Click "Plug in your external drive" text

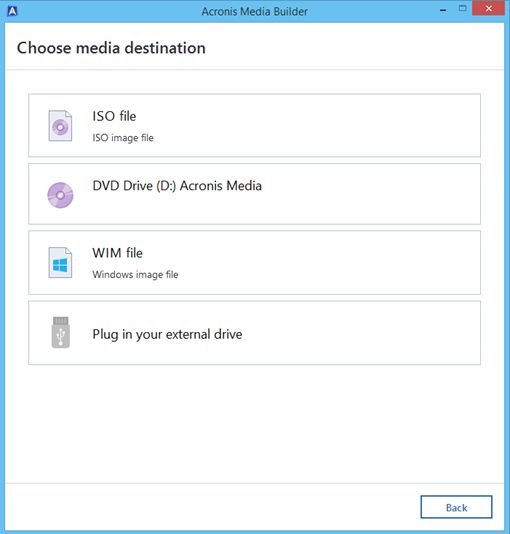167,334
